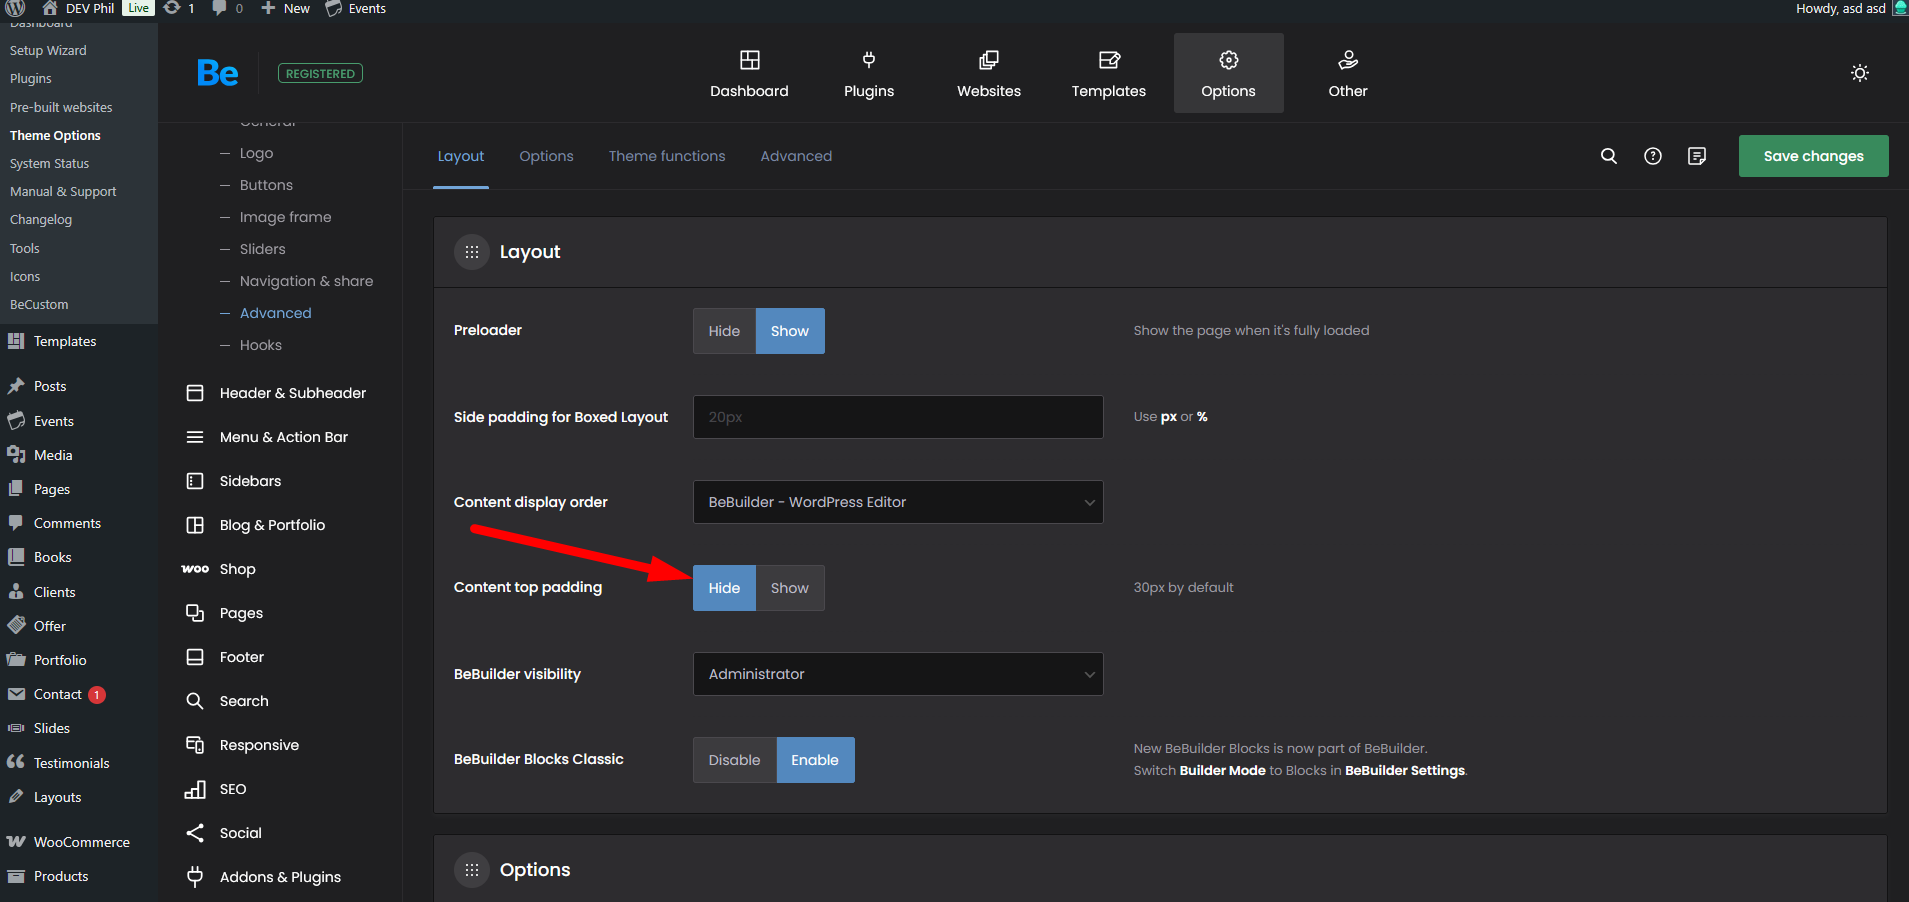Open the search magnifier icon in toolbar
This screenshot has width=1909, height=902.
(x=1608, y=156)
